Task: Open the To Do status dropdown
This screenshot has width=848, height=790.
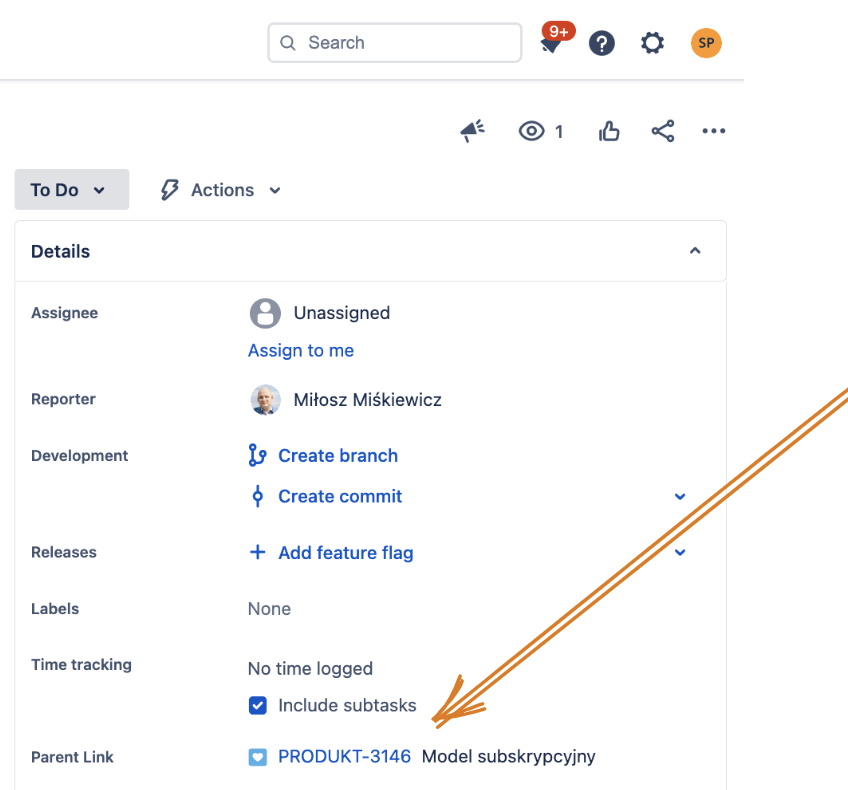Action: coord(71,190)
